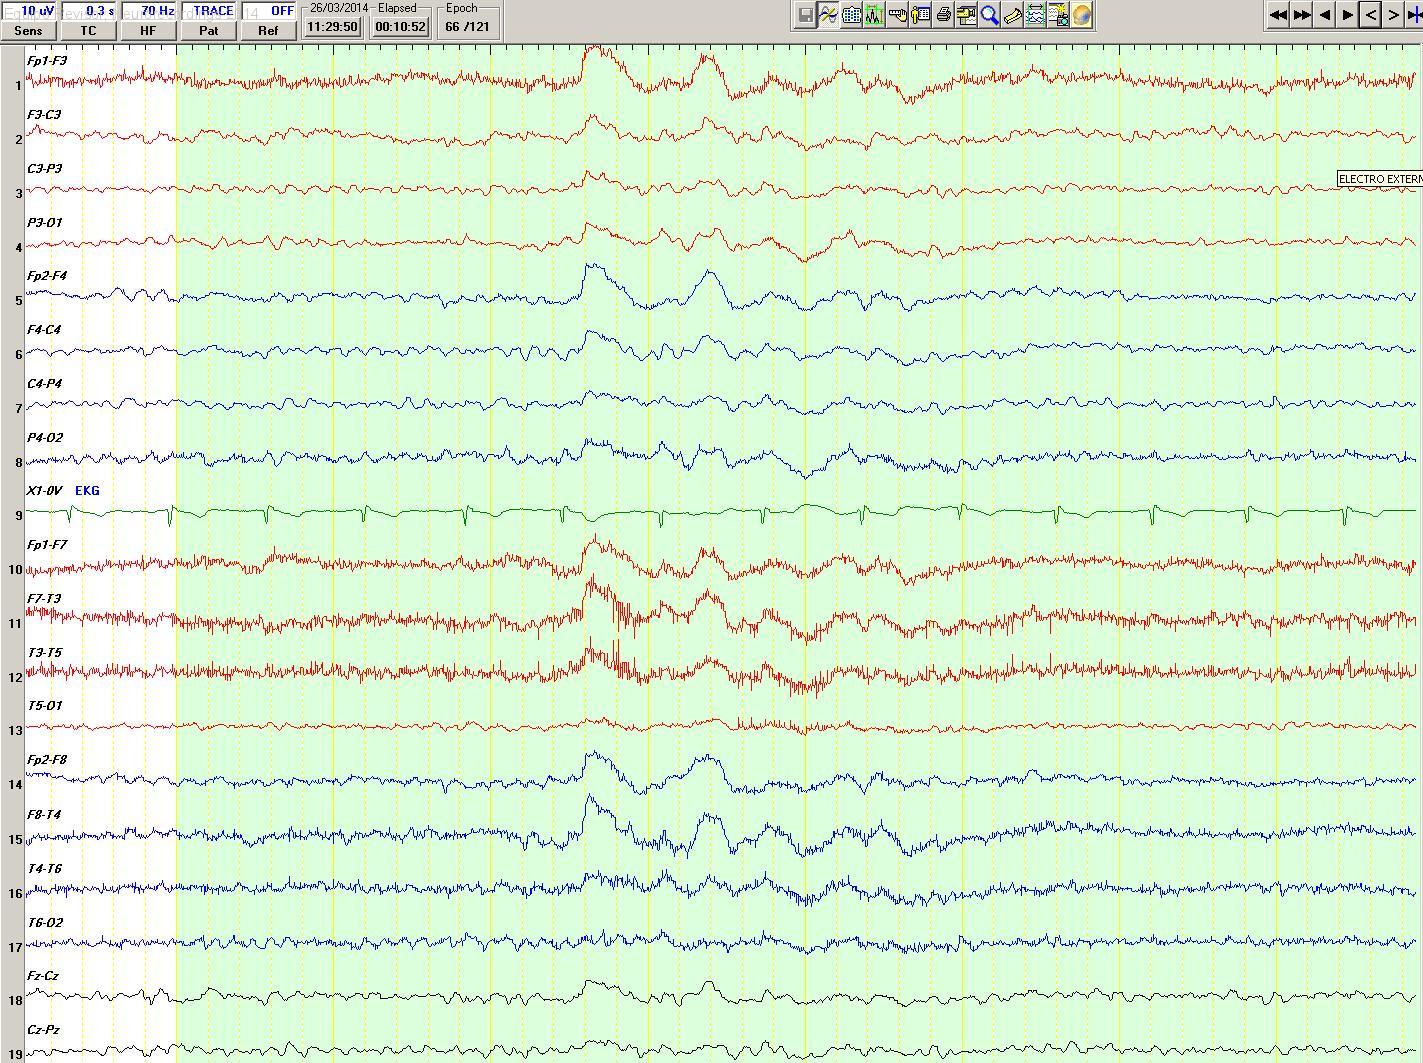1423x1063 pixels.
Task: Toggle the previous page '<' button
Action: [x=1370, y=15]
